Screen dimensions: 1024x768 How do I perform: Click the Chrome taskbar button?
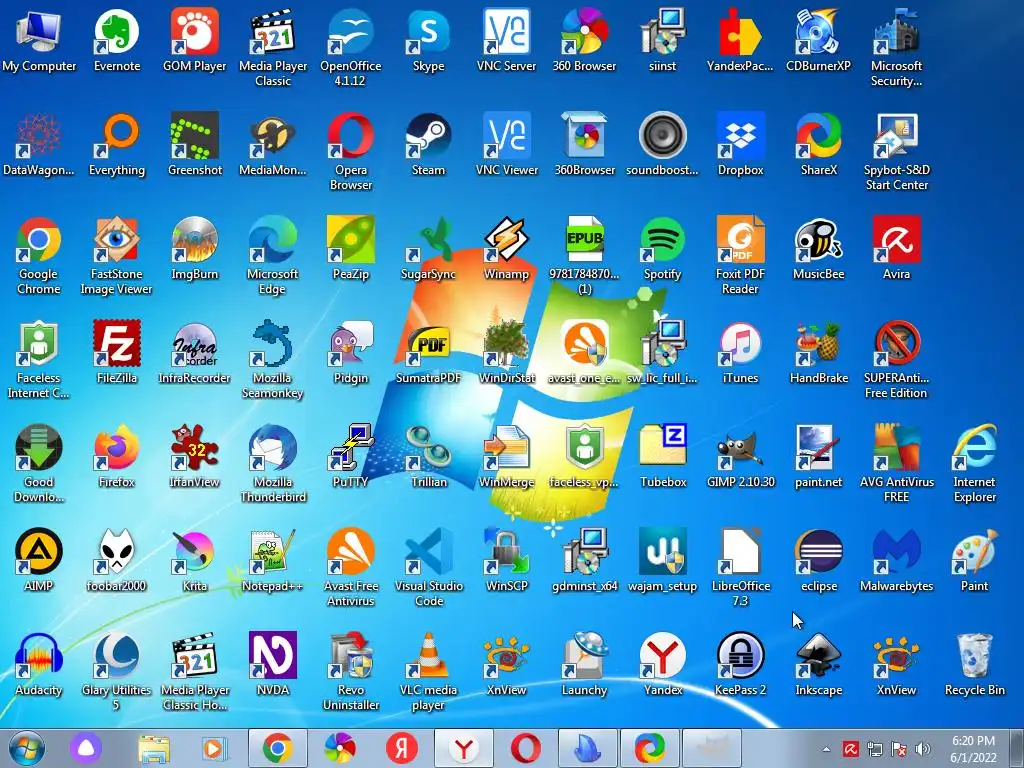click(x=278, y=748)
